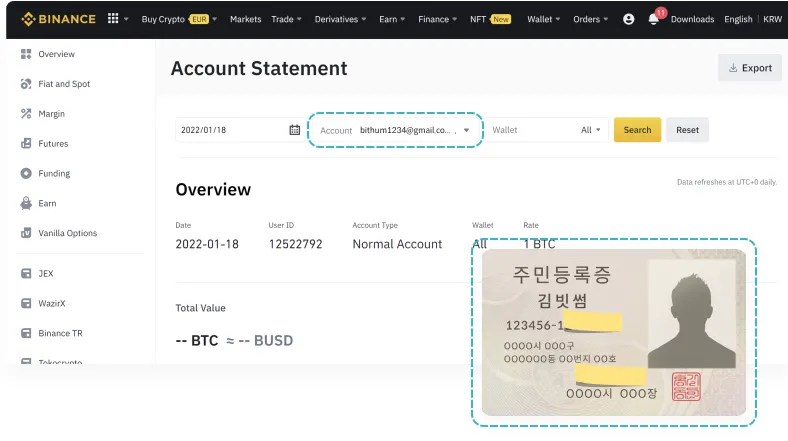This screenshot has width=788, height=441.
Task: Open Binance TR in the sidebar
Action: (60, 333)
